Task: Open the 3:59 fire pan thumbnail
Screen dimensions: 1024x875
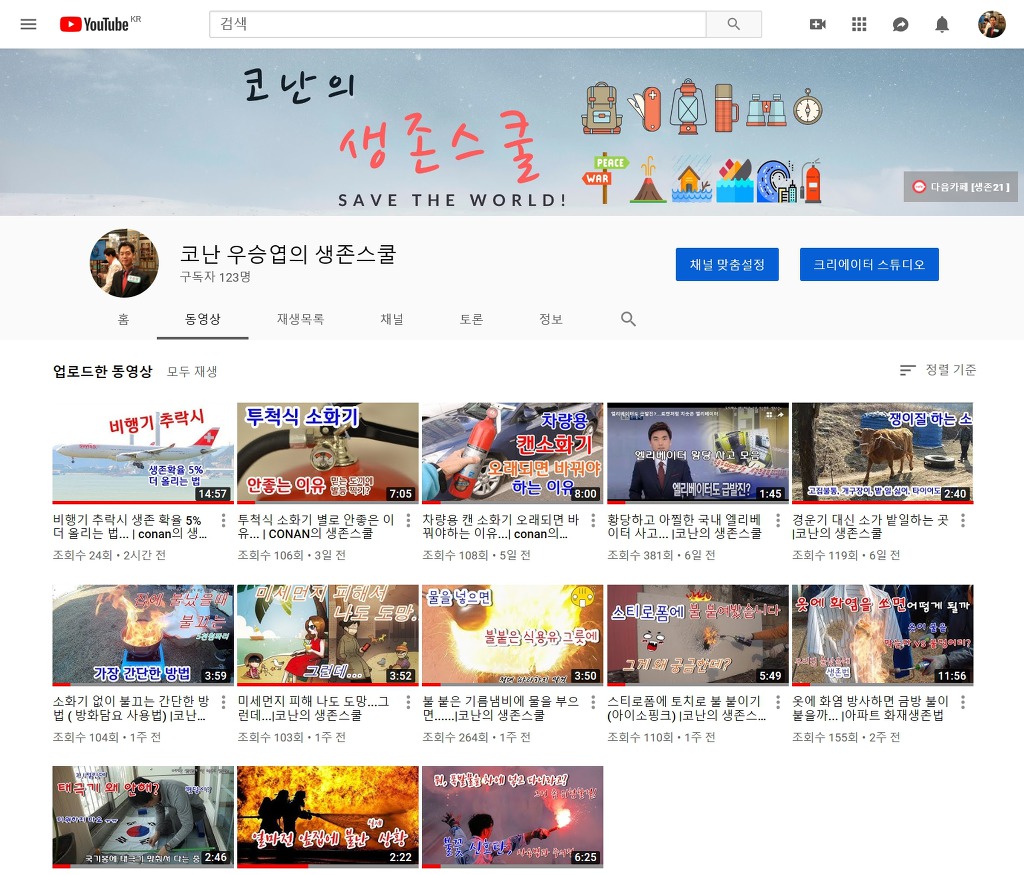Action: (x=143, y=635)
